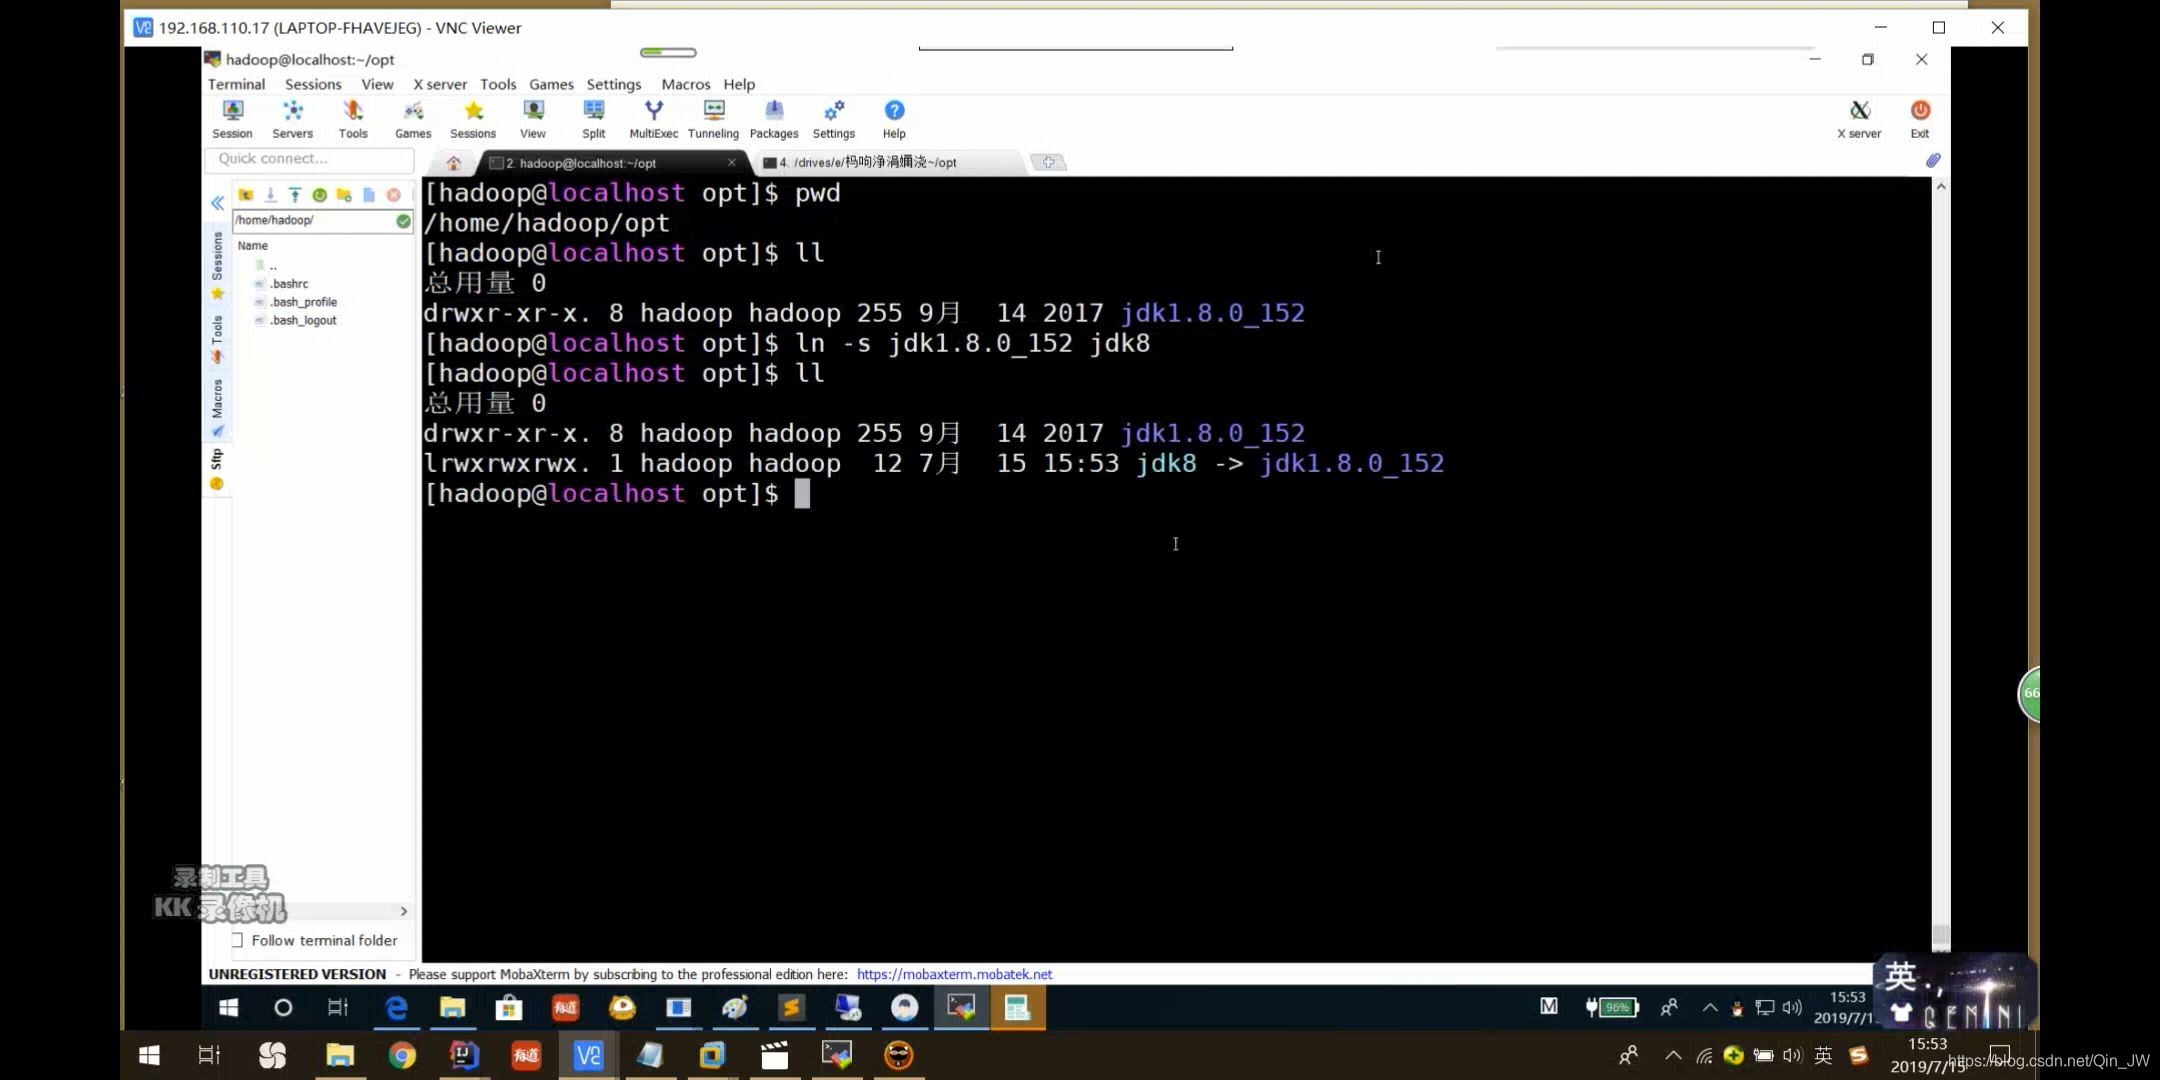2160x1080 pixels.
Task: Click the SFTP red delete icon
Action: point(394,195)
